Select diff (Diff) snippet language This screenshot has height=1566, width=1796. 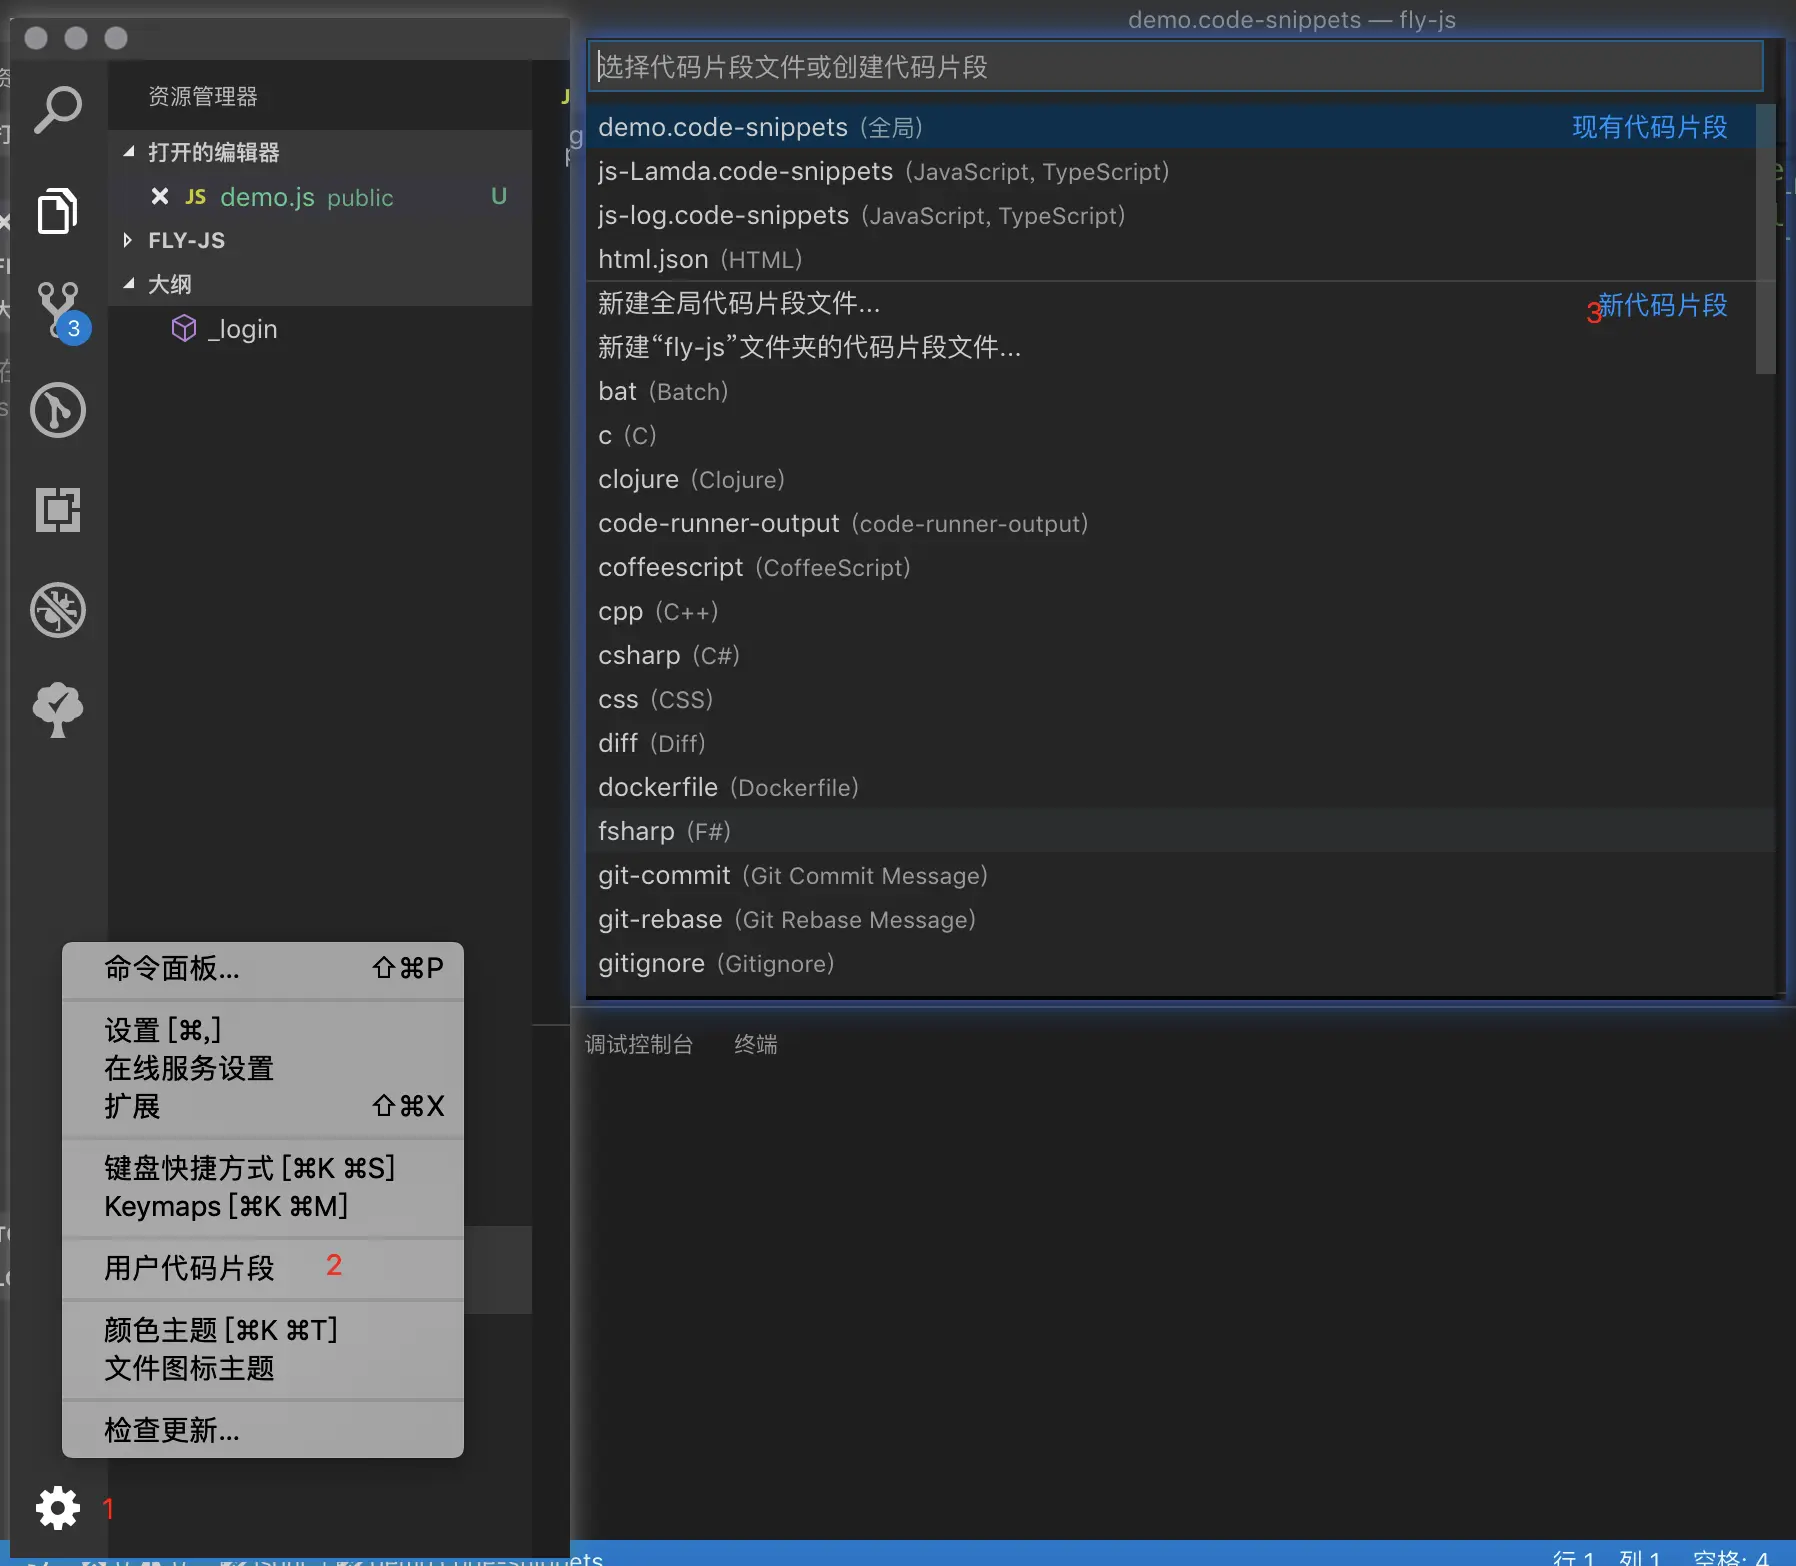(1171, 743)
